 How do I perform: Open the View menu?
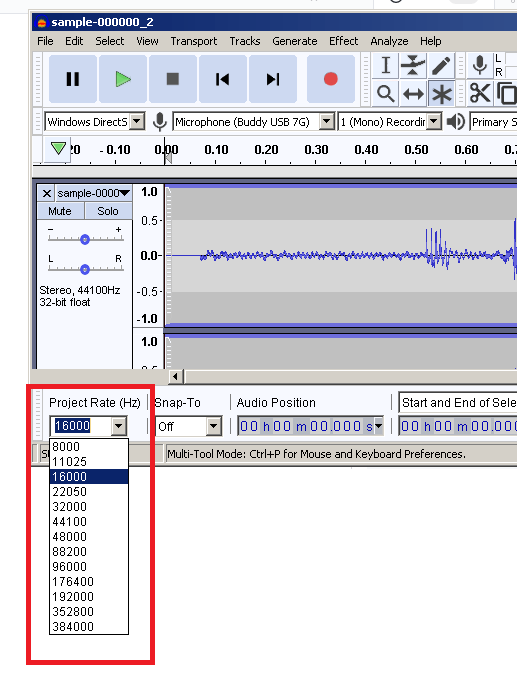pyautogui.click(x=147, y=41)
